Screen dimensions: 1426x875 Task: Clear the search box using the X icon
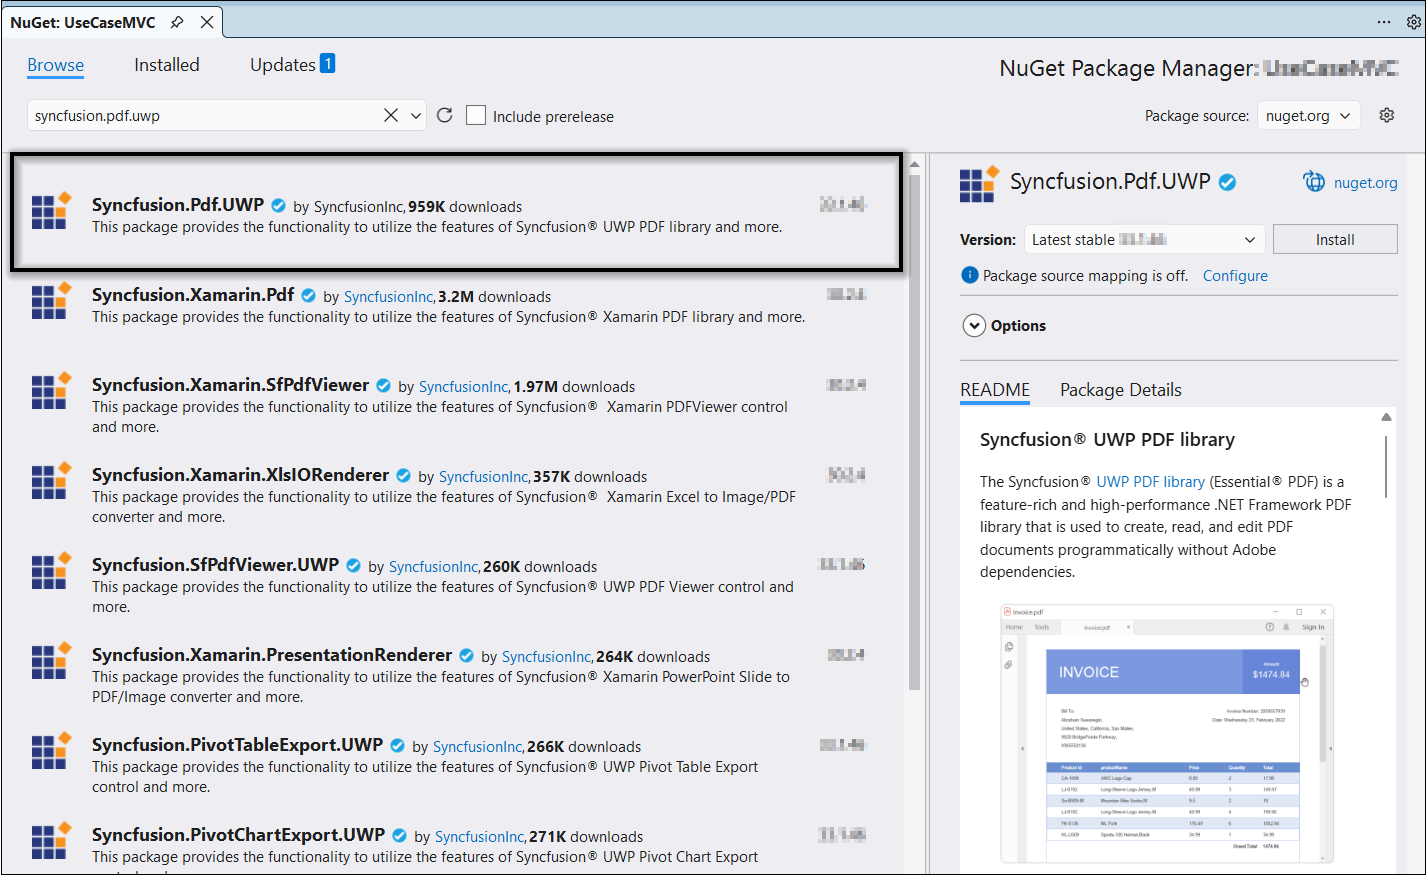coord(390,114)
